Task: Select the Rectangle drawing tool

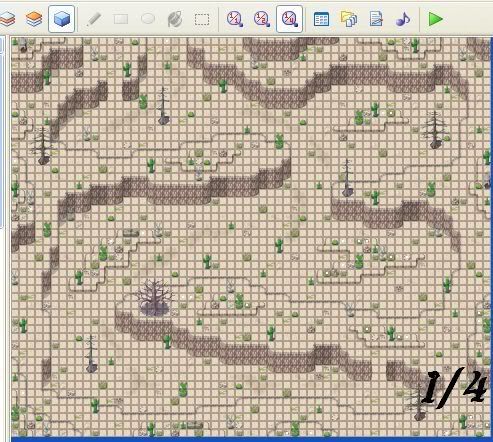Action: pyautogui.click(x=121, y=19)
